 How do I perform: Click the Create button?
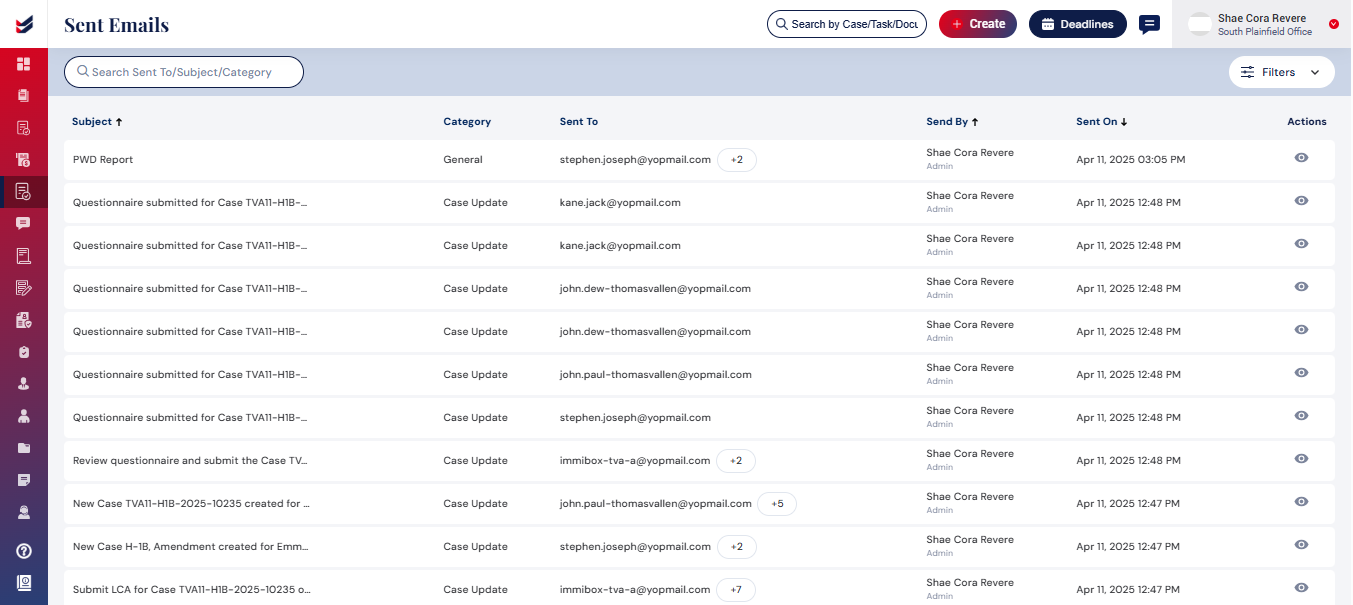coord(977,24)
